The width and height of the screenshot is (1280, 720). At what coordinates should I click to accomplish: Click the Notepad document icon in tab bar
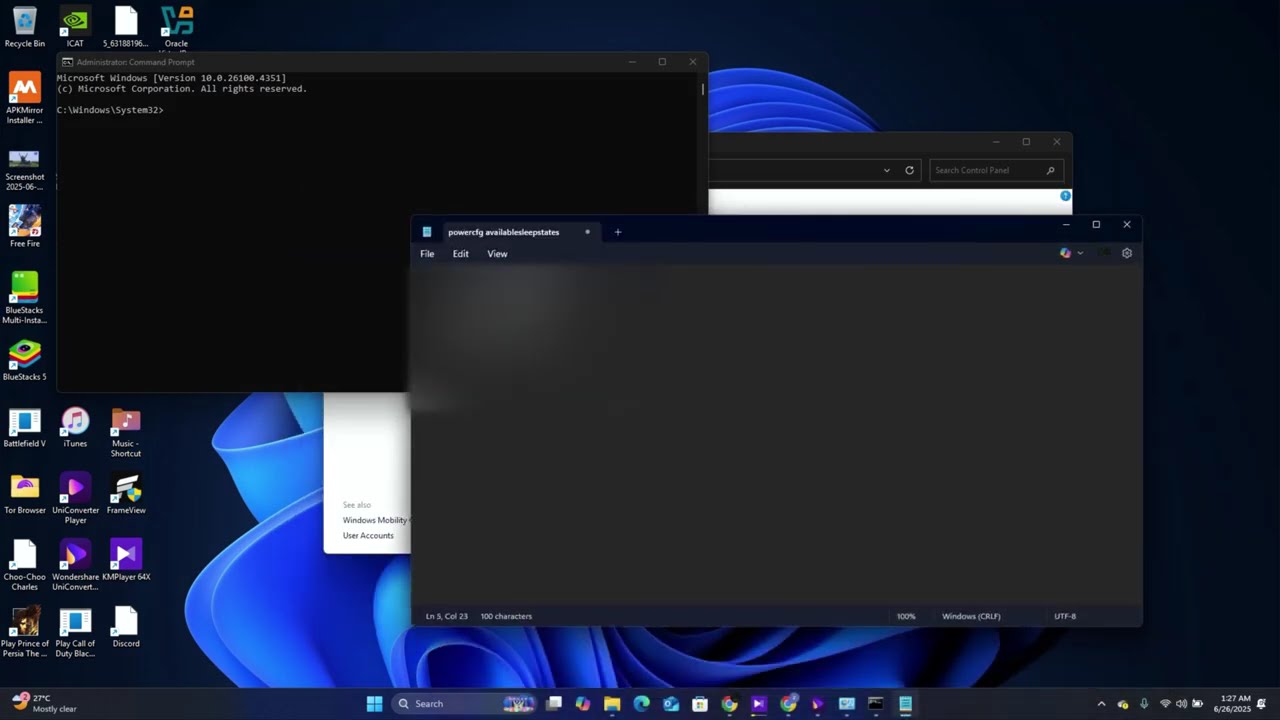pos(427,232)
